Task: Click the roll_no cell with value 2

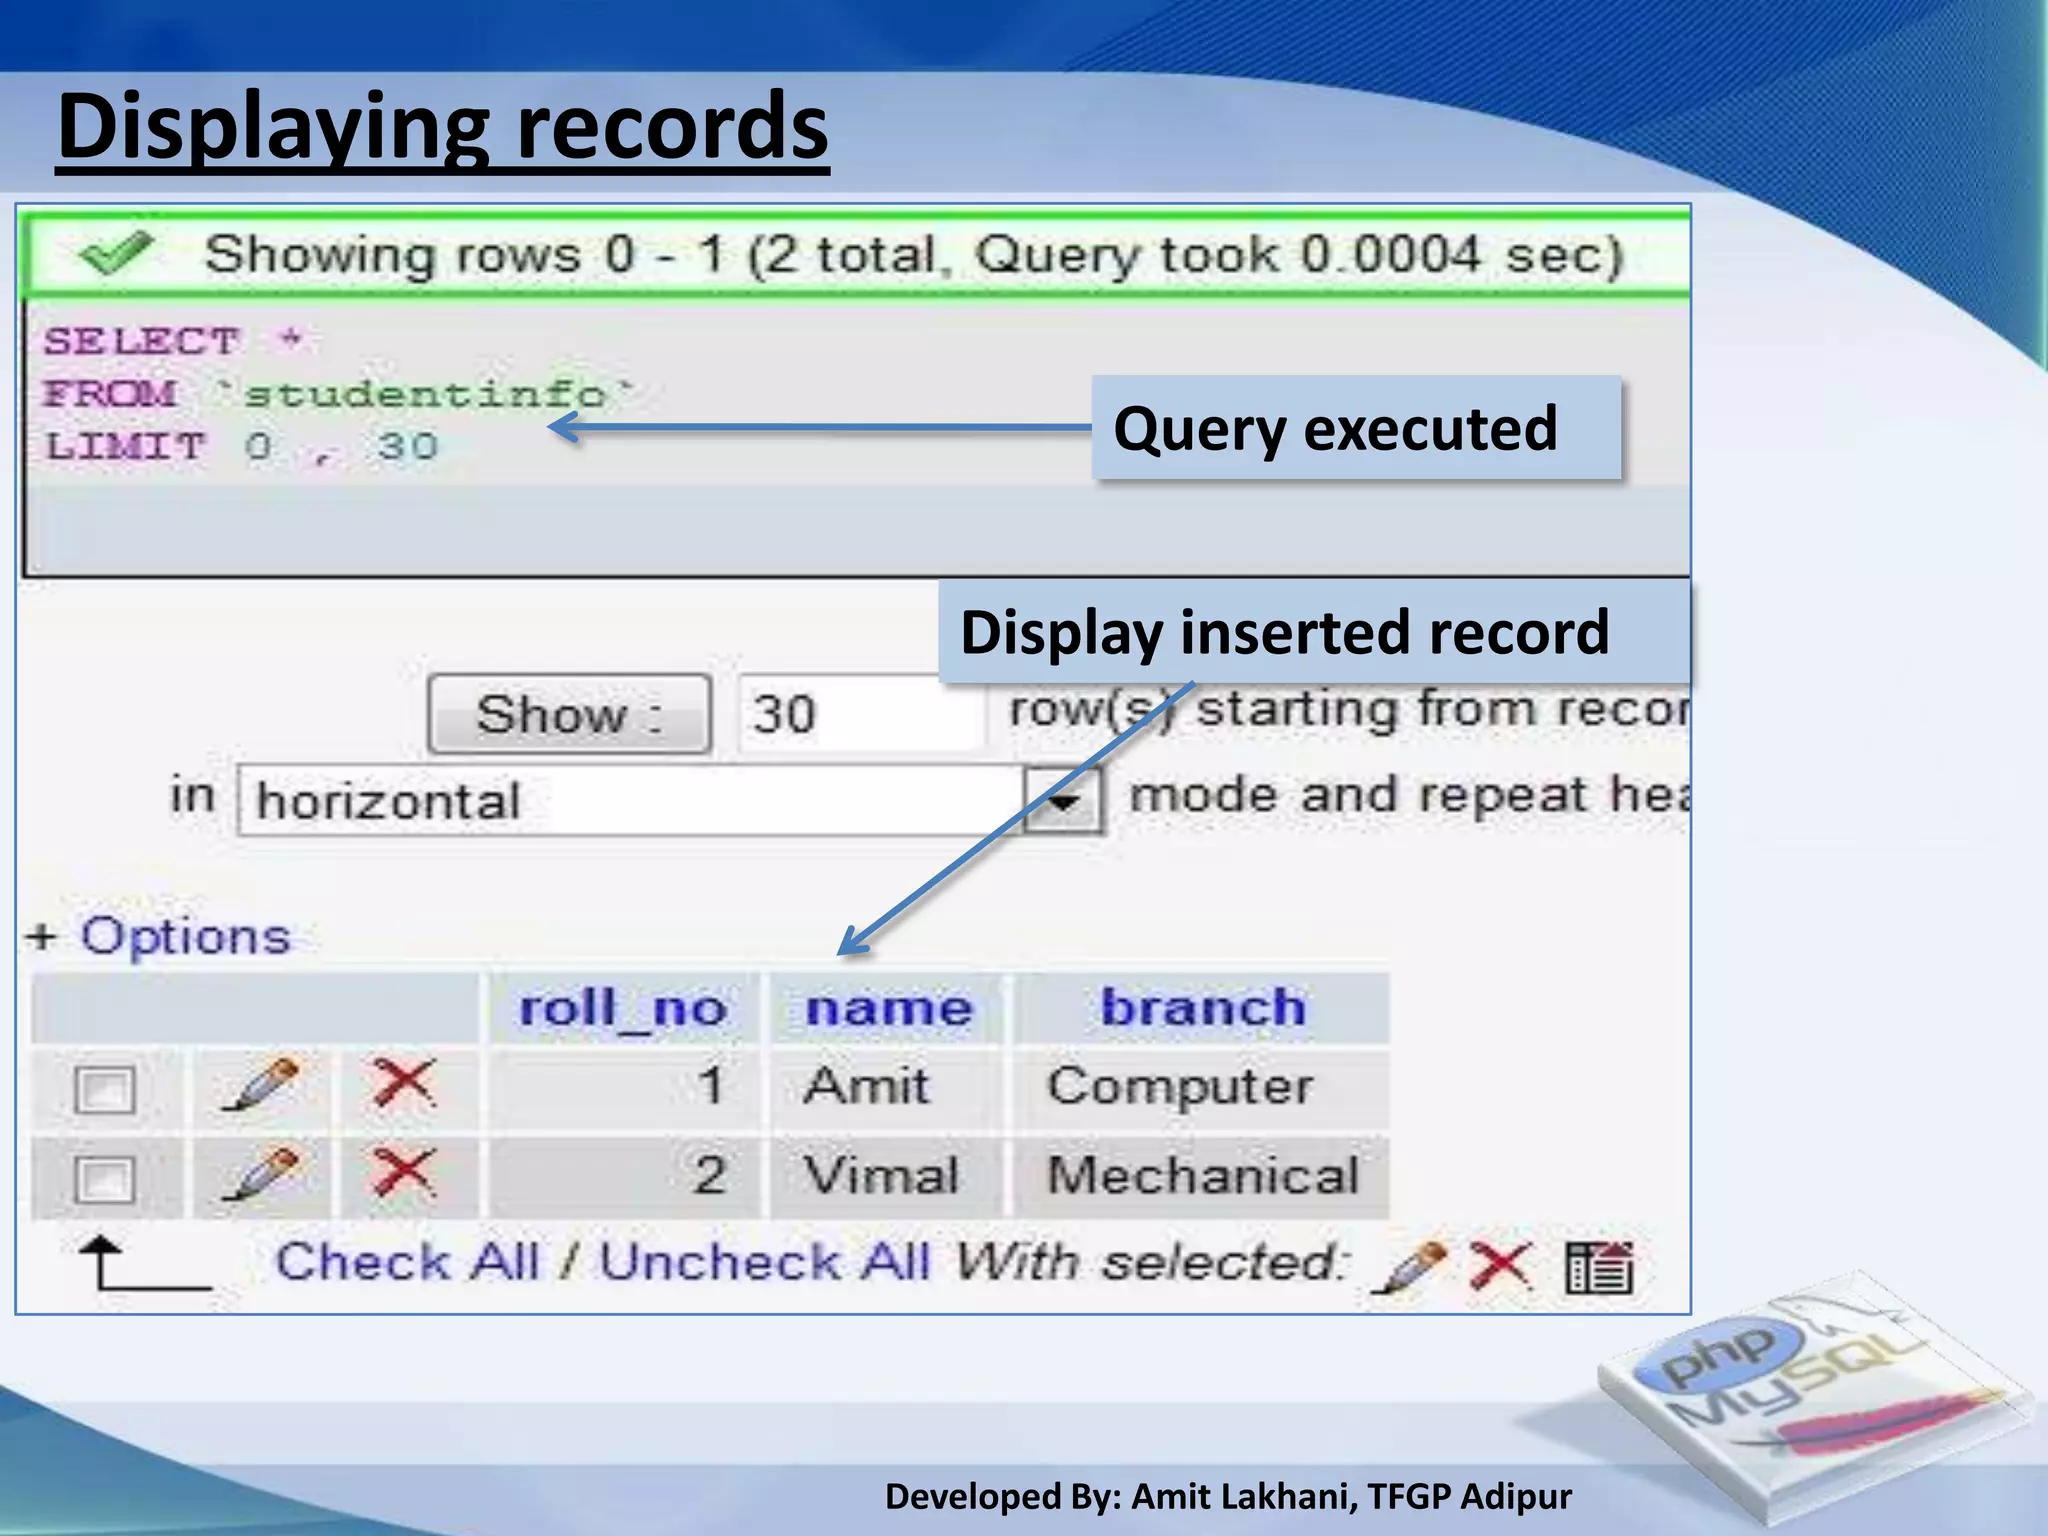Action: pos(623,1177)
